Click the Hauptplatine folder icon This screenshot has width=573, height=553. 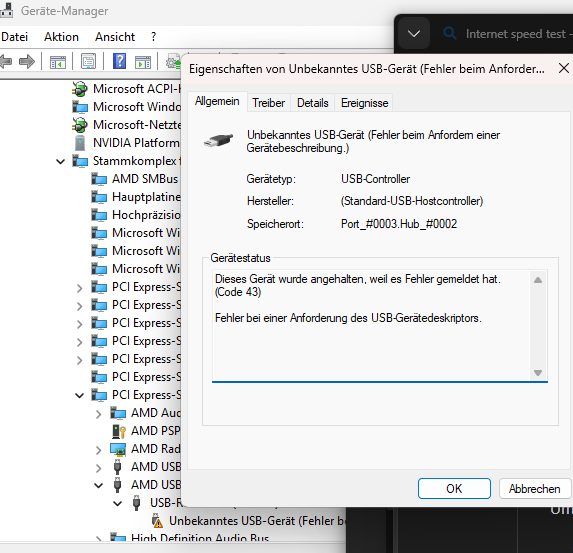[99, 197]
